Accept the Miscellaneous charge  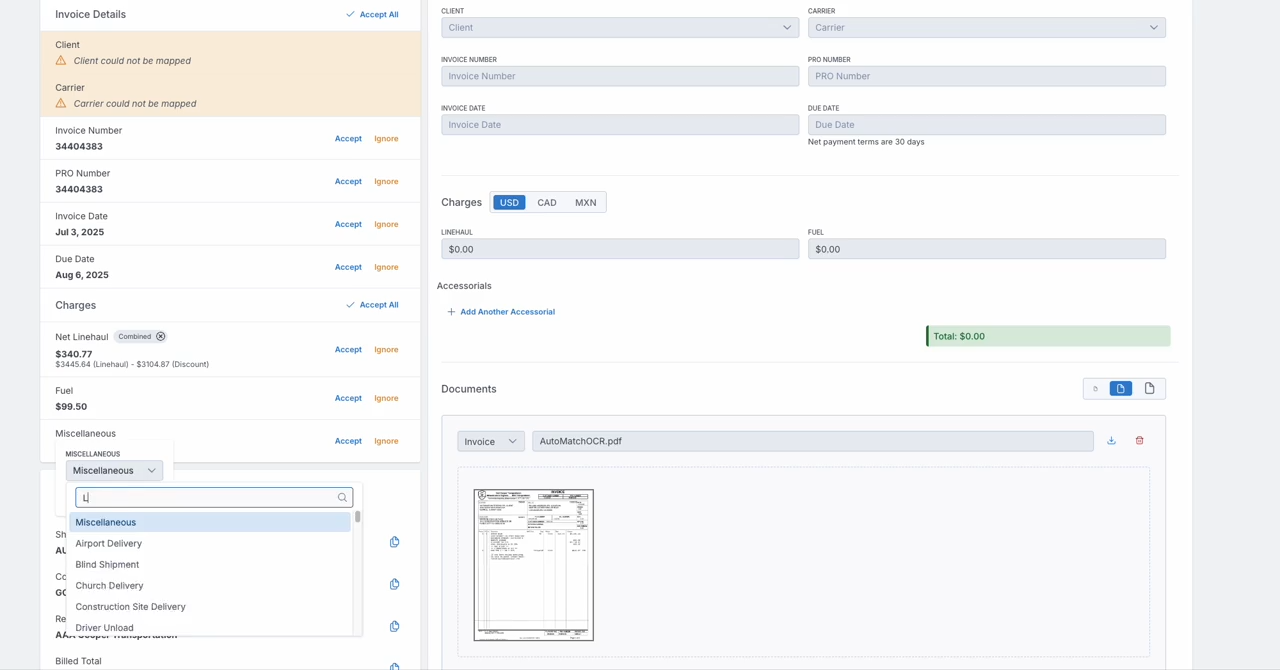[x=348, y=441]
